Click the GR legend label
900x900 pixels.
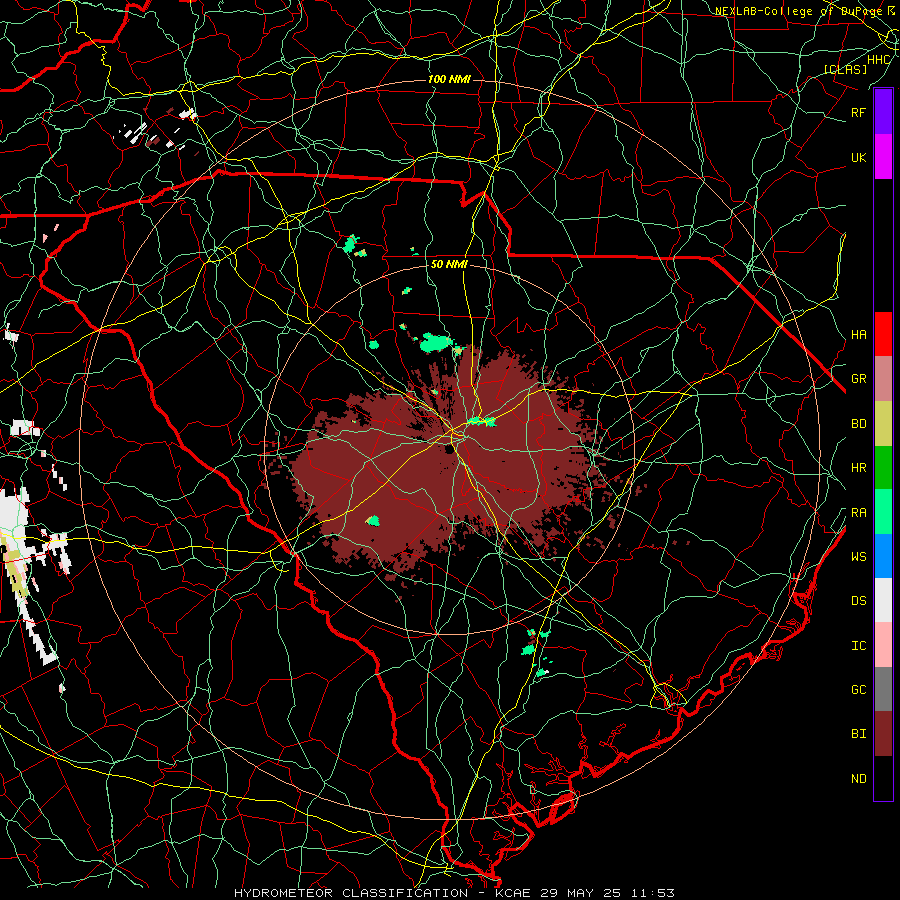pos(858,379)
